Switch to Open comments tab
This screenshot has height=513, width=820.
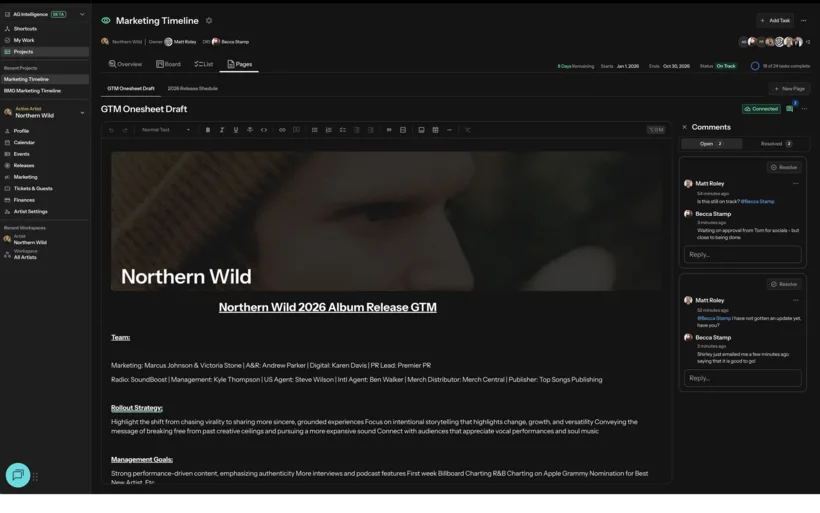click(x=711, y=144)
